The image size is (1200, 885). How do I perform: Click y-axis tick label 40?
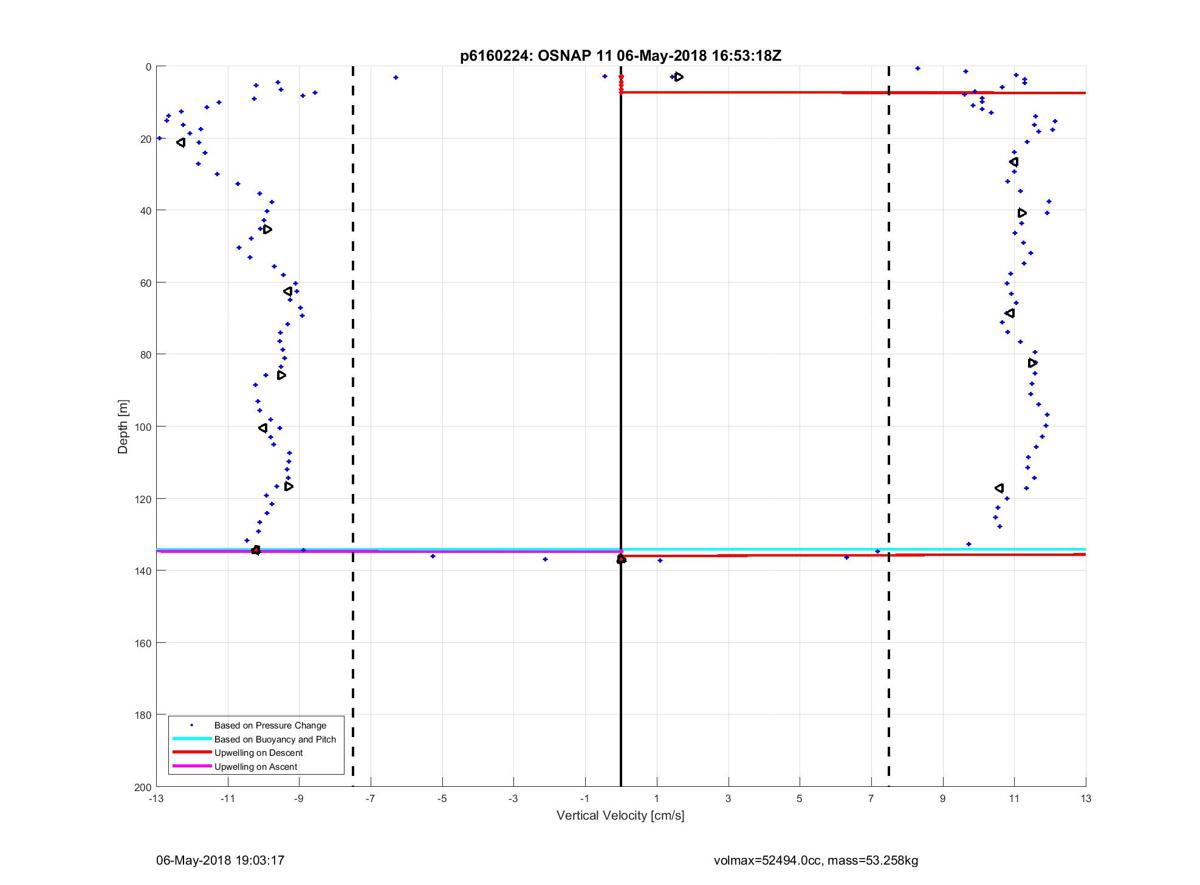click(x=145, y=211)
